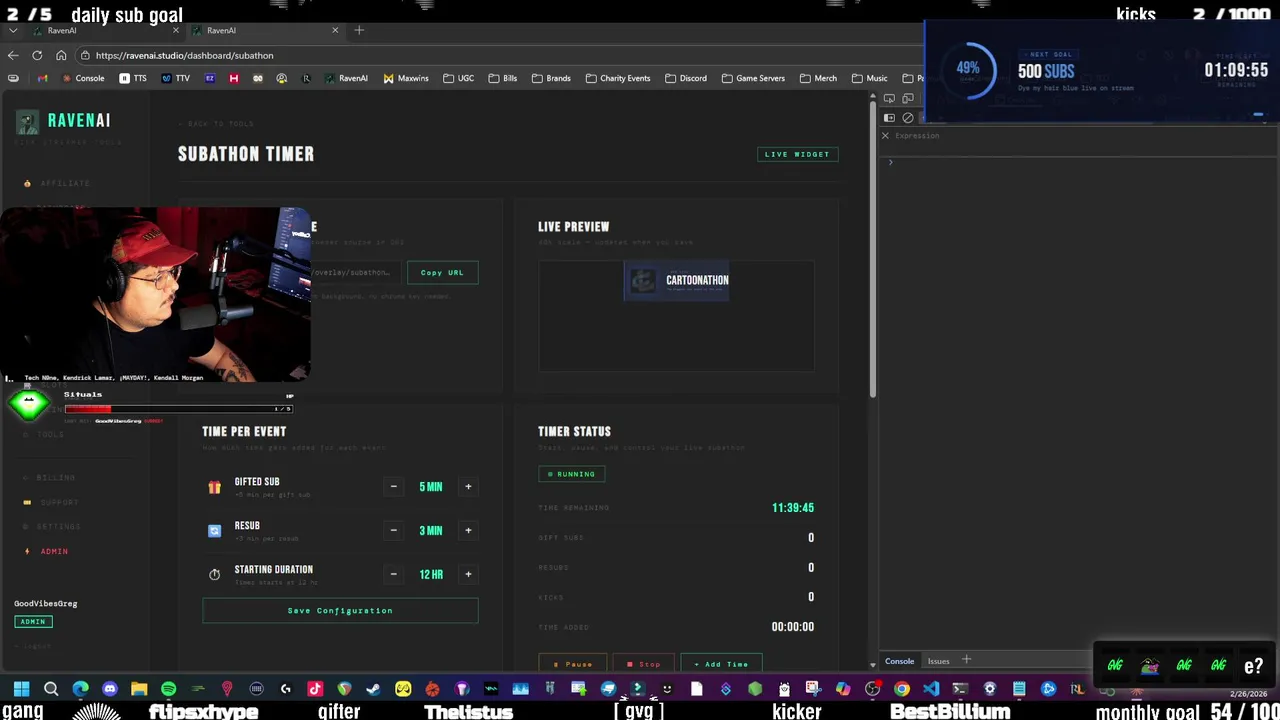Screen dimensions: 1280x720
Task: Click the page scrollbar down arrow
Action: coord(873,664)
